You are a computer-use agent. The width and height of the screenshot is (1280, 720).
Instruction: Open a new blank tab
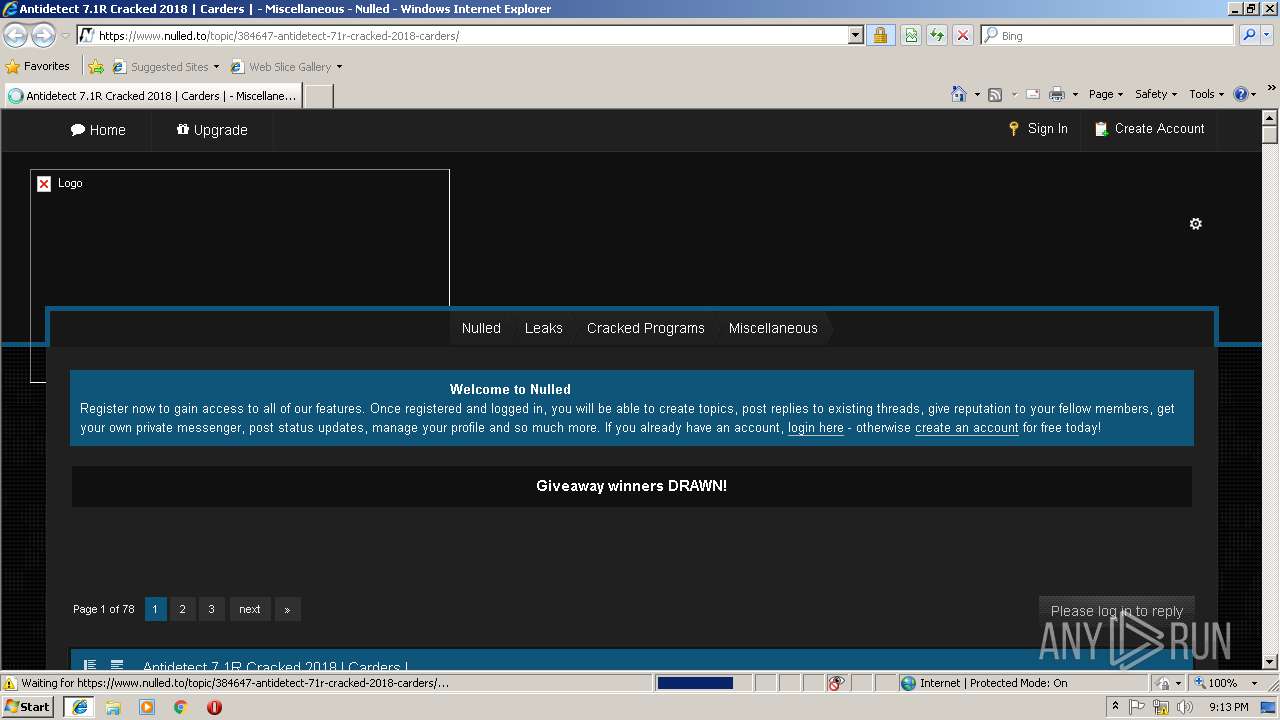tap(318, 96)
